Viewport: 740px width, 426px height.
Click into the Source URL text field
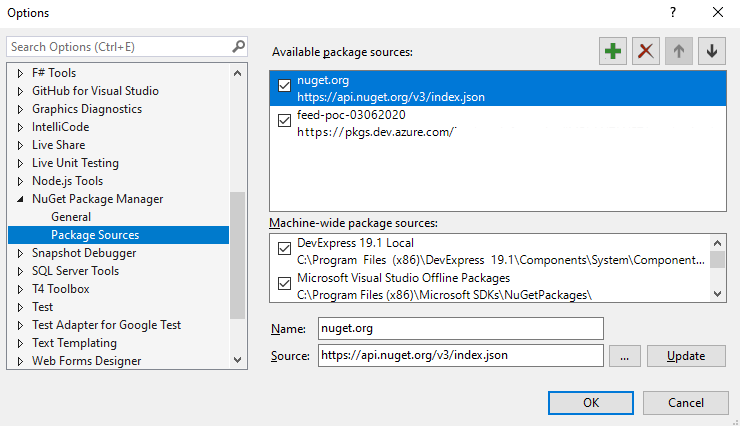click(461, 355)
